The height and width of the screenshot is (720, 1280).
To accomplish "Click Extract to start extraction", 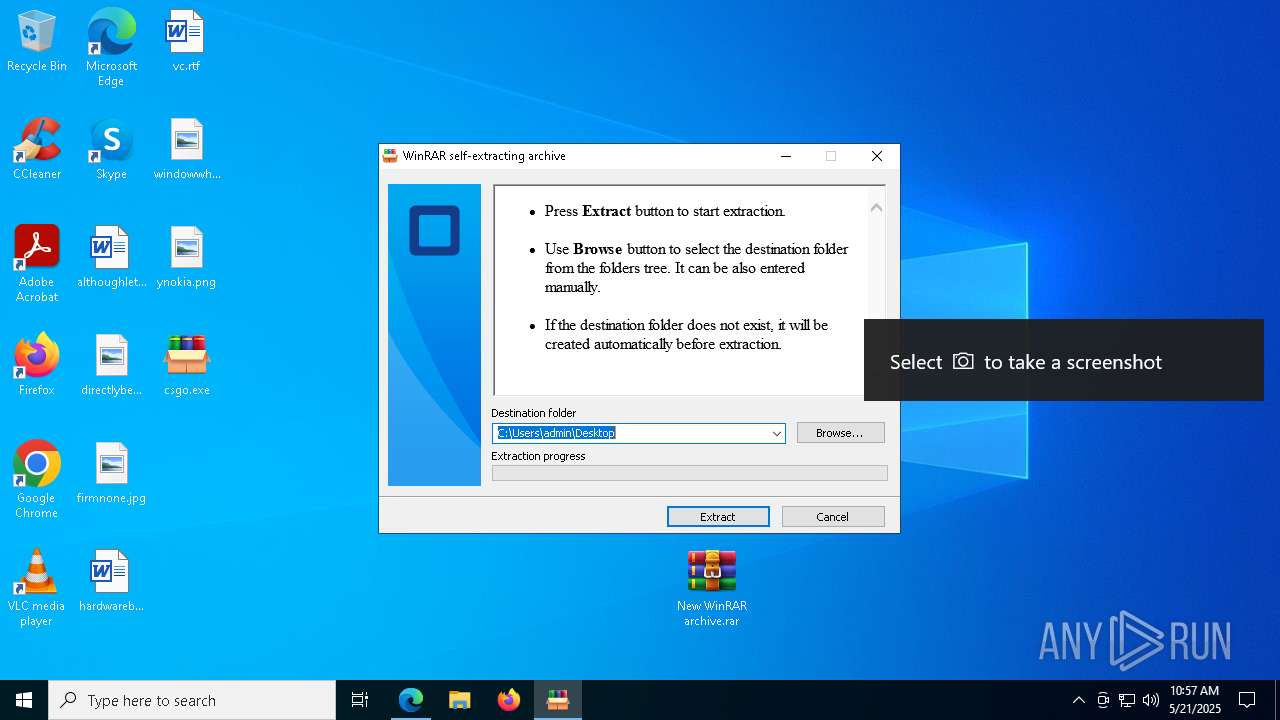I will point(718,517).
